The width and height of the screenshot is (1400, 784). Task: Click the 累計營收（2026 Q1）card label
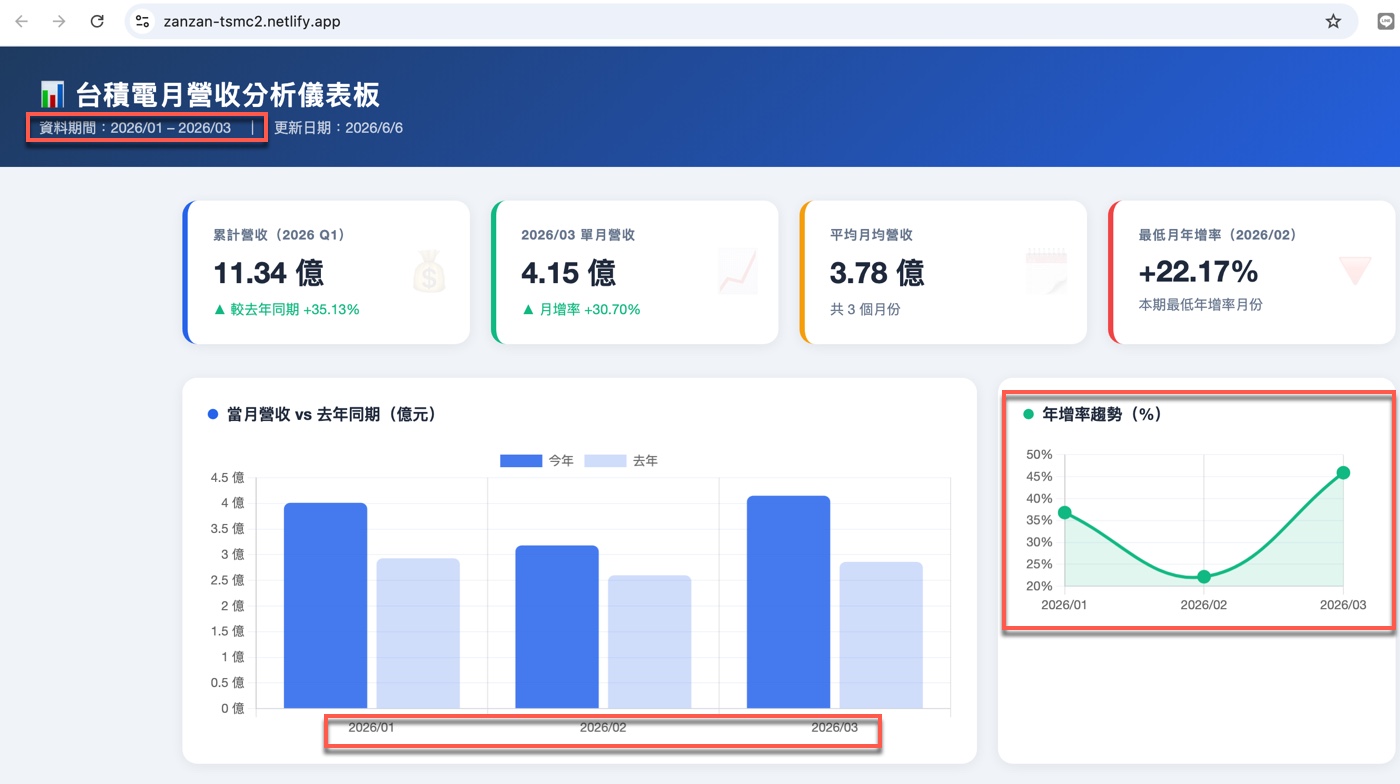pyautogui.click(x=279, y=235)
